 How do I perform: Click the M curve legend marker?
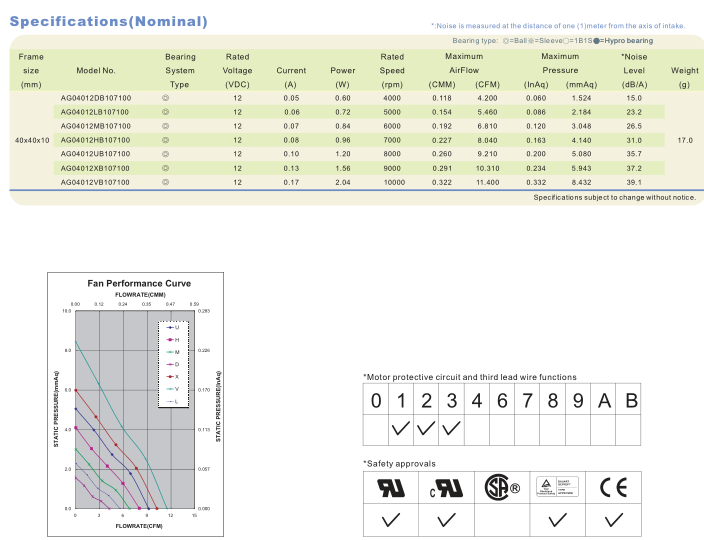(171, 352)
